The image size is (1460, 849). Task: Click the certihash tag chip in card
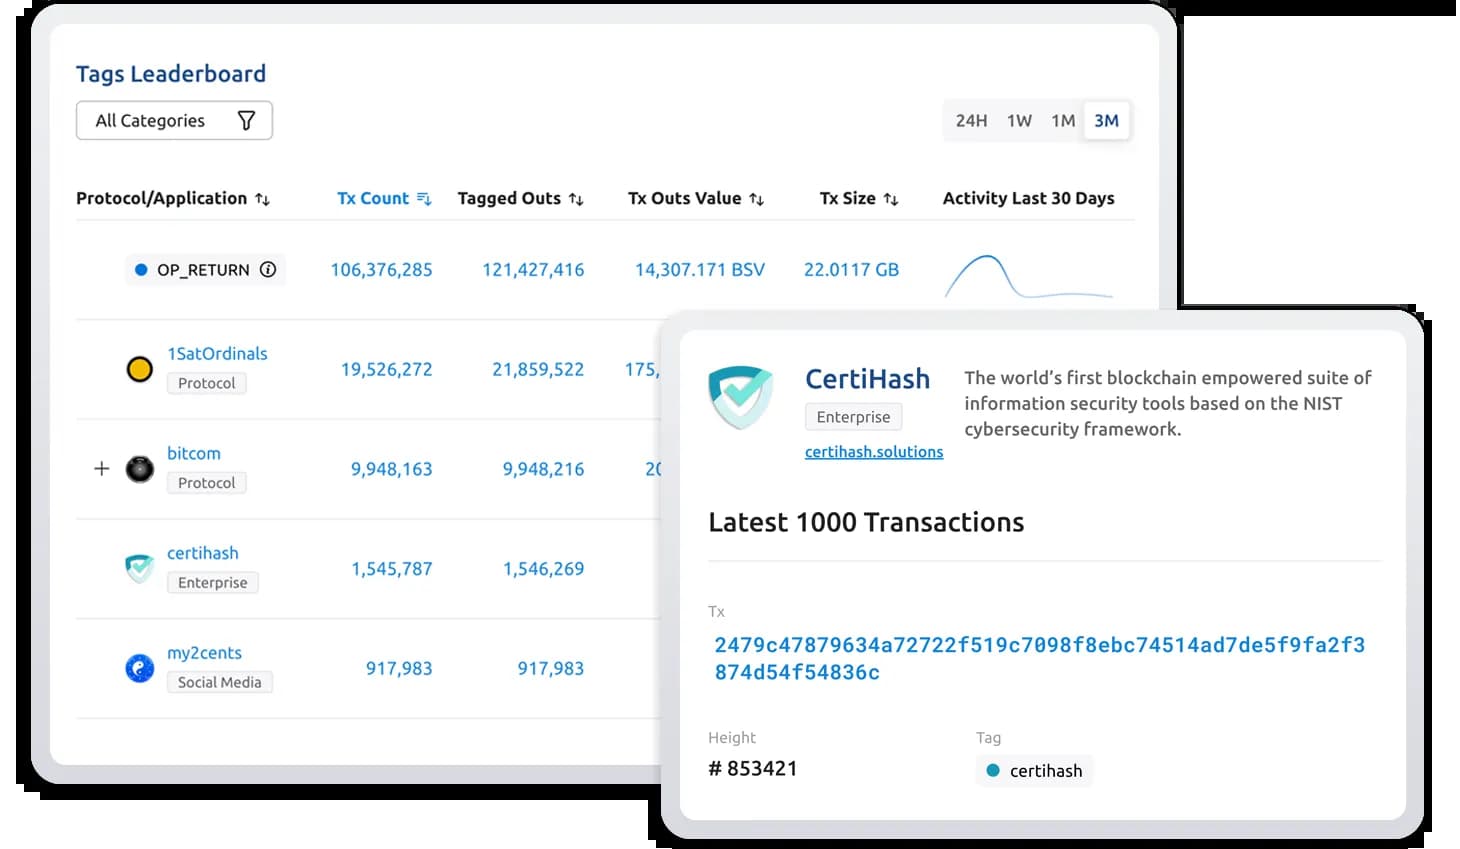1034,770
